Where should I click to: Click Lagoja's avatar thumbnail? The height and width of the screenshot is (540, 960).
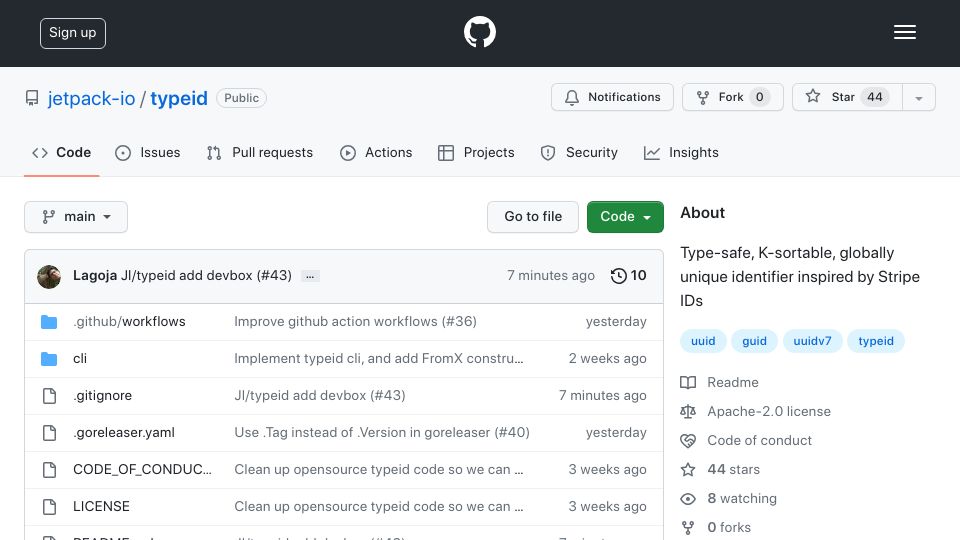[x=49, y=277]
